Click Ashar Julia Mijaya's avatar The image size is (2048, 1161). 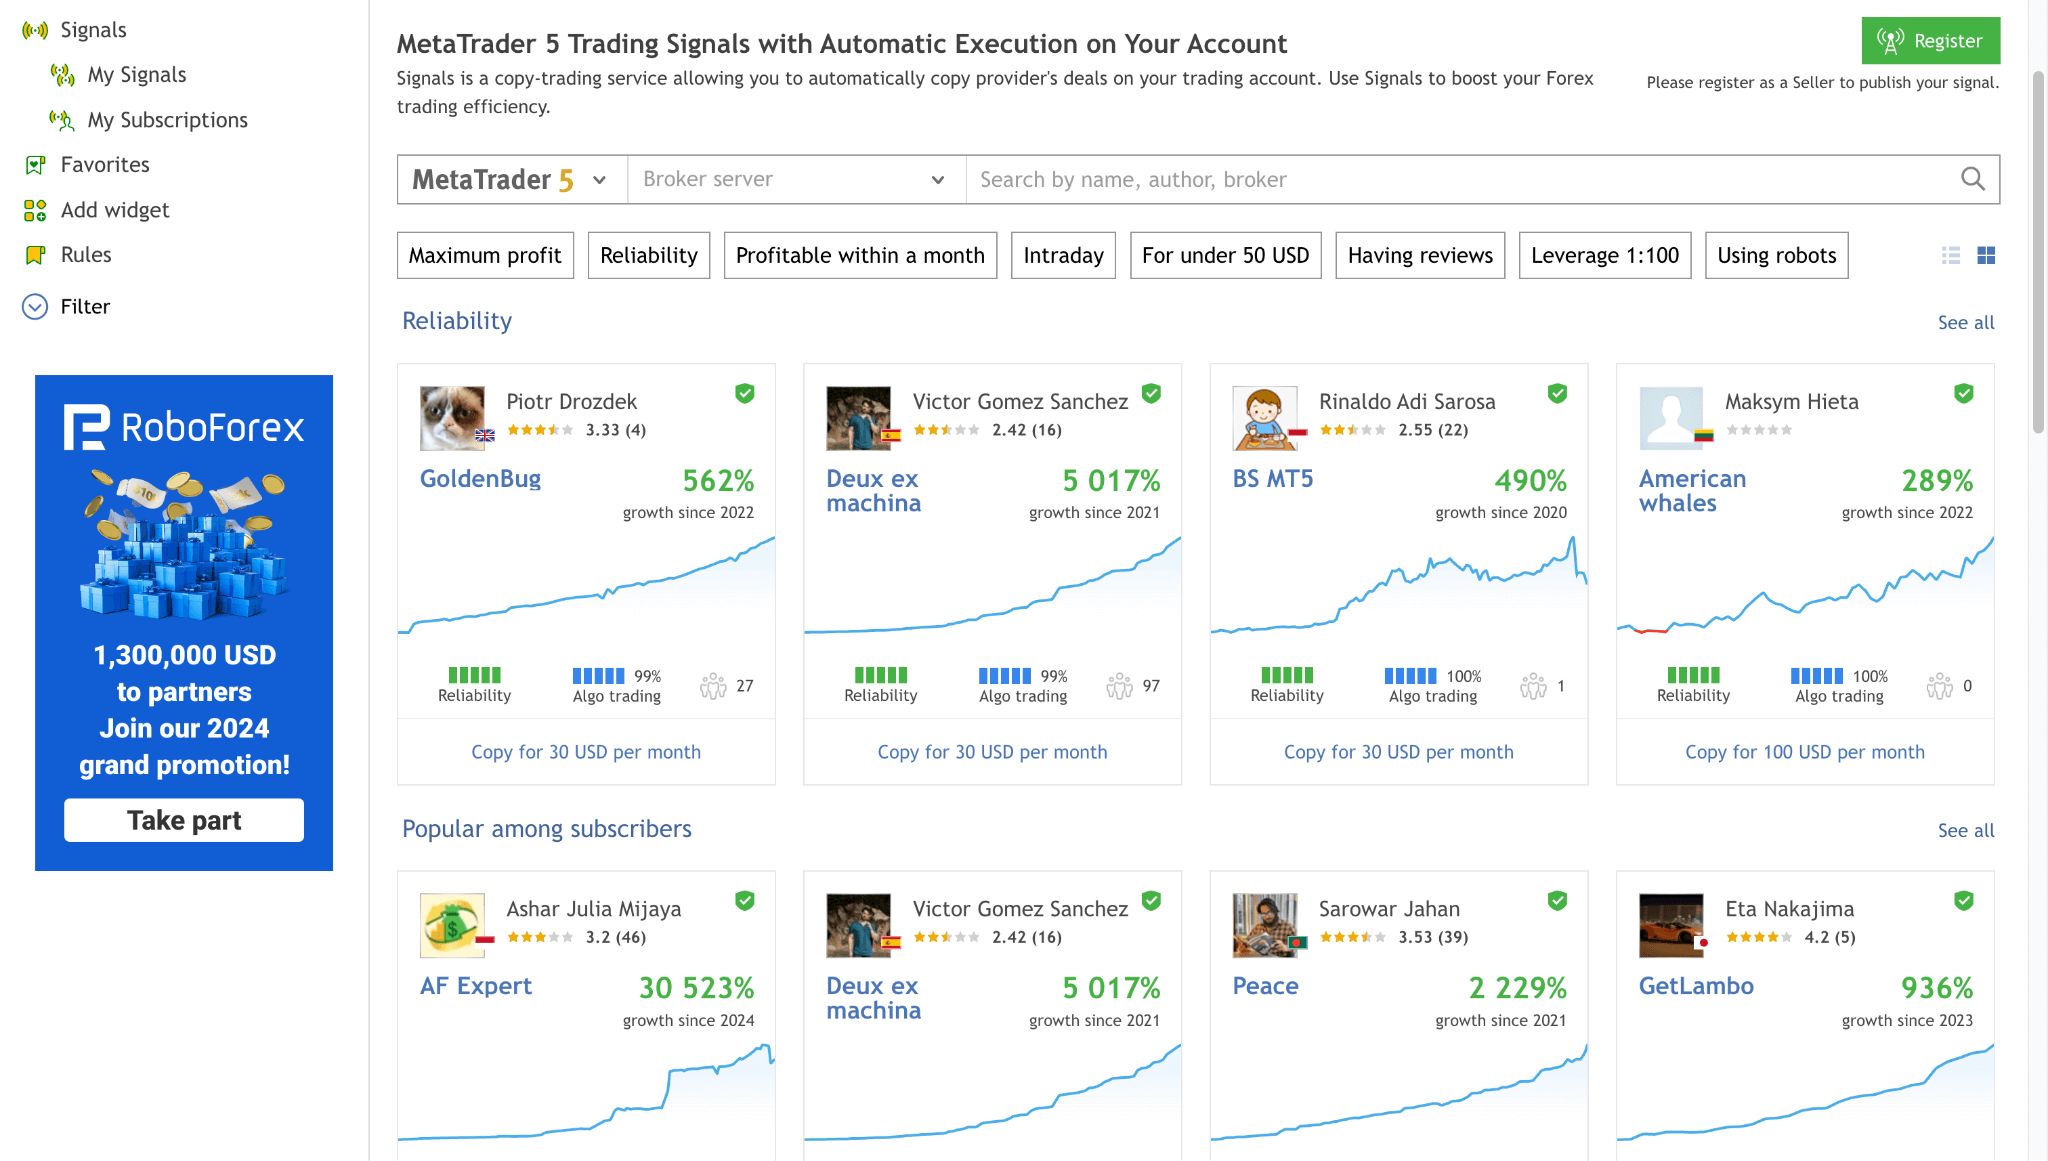(x=452, y=925)
